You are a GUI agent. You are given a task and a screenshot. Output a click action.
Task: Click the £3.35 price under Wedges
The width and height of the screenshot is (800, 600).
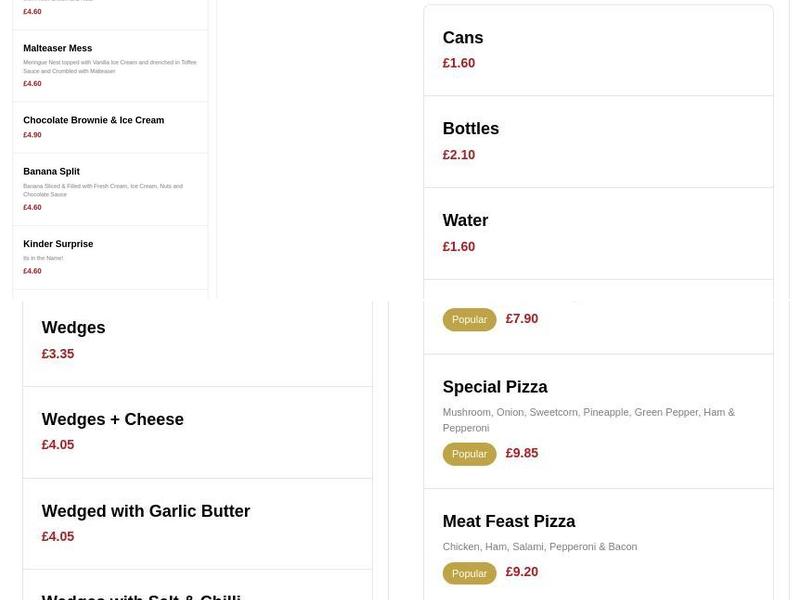coord(58,353)
